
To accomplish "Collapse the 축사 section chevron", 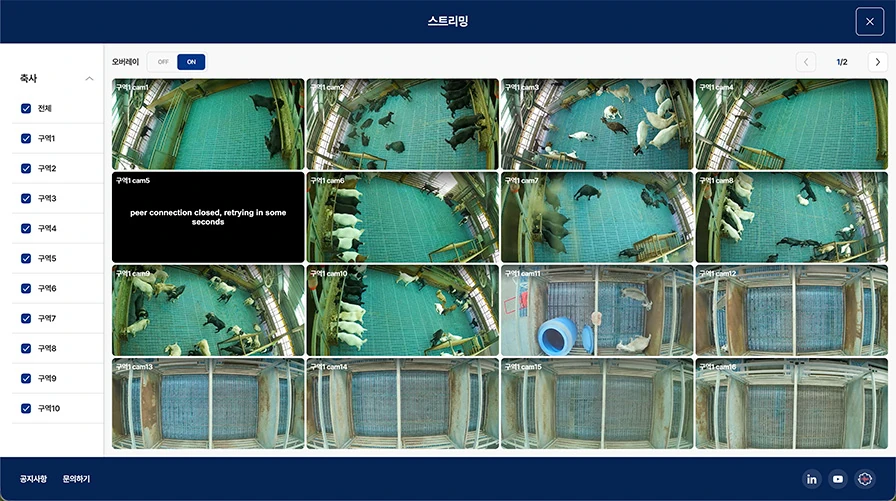I will point(89,78).
